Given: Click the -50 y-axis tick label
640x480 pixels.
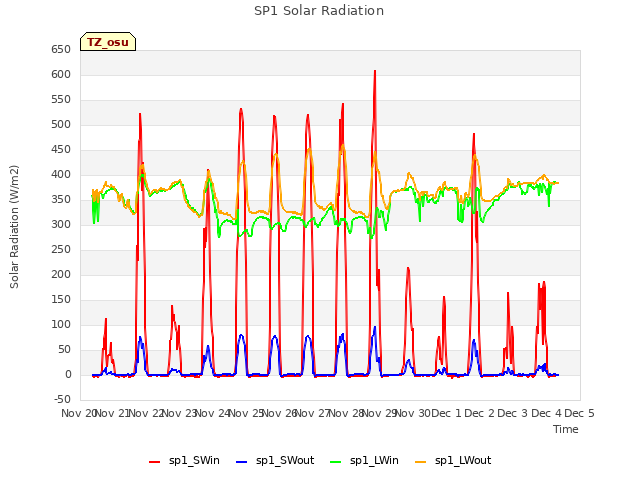Looking at the screenshot, I should pos(62,399).
